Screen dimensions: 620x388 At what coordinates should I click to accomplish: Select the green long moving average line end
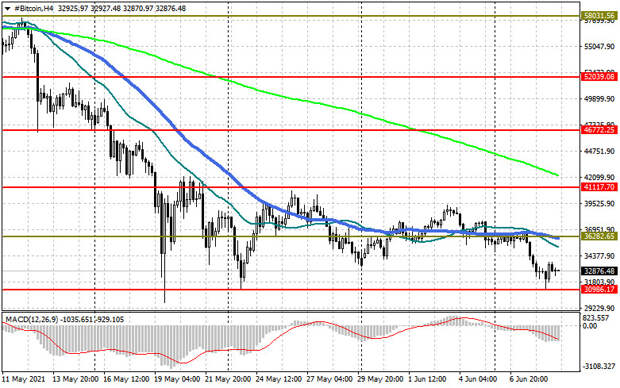click(x=557, y=174)
